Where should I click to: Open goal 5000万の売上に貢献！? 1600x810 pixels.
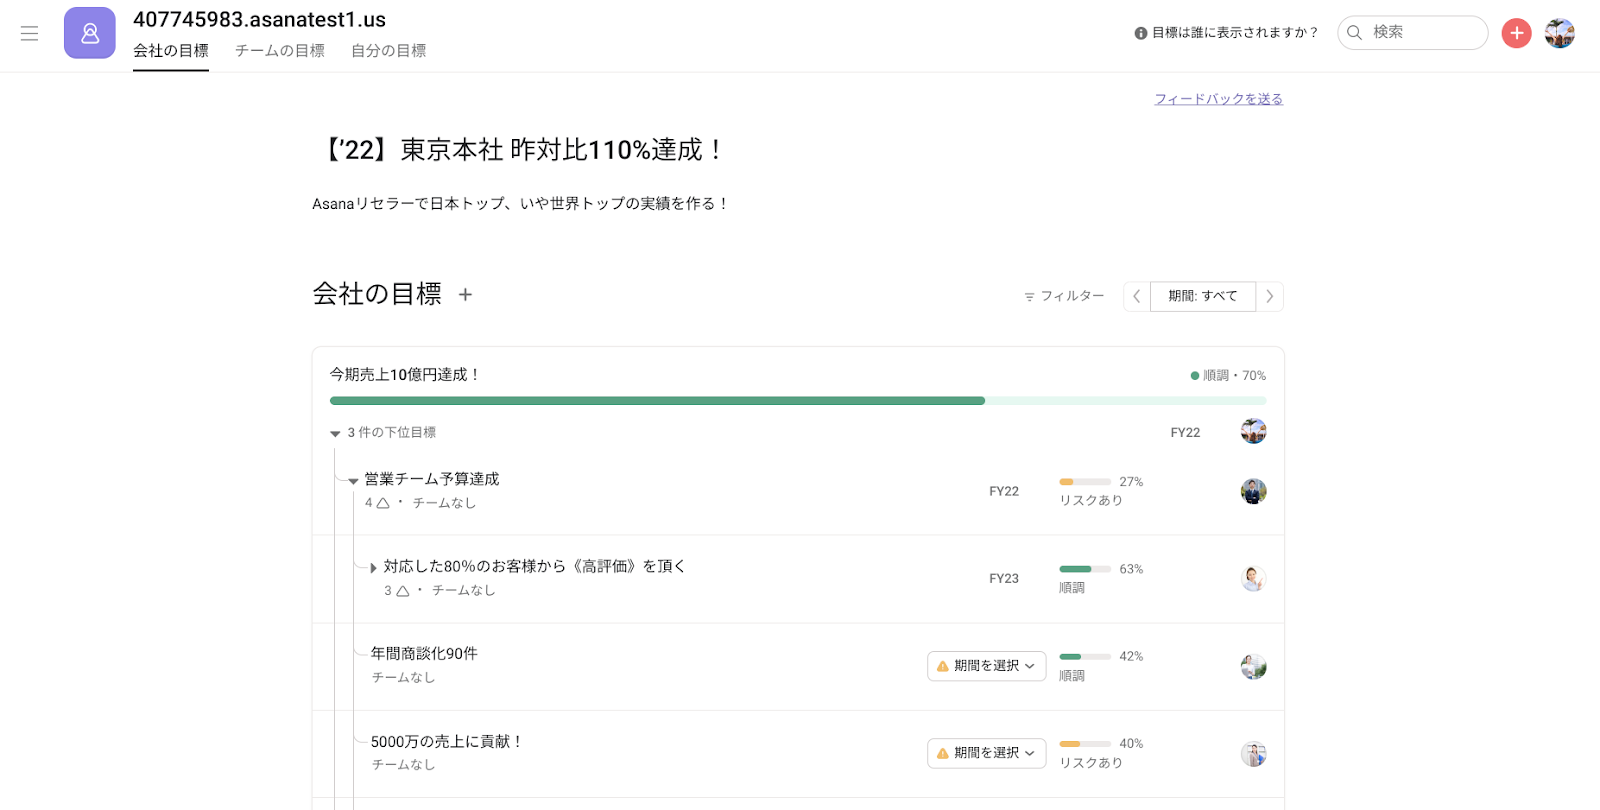pos(447,741)
